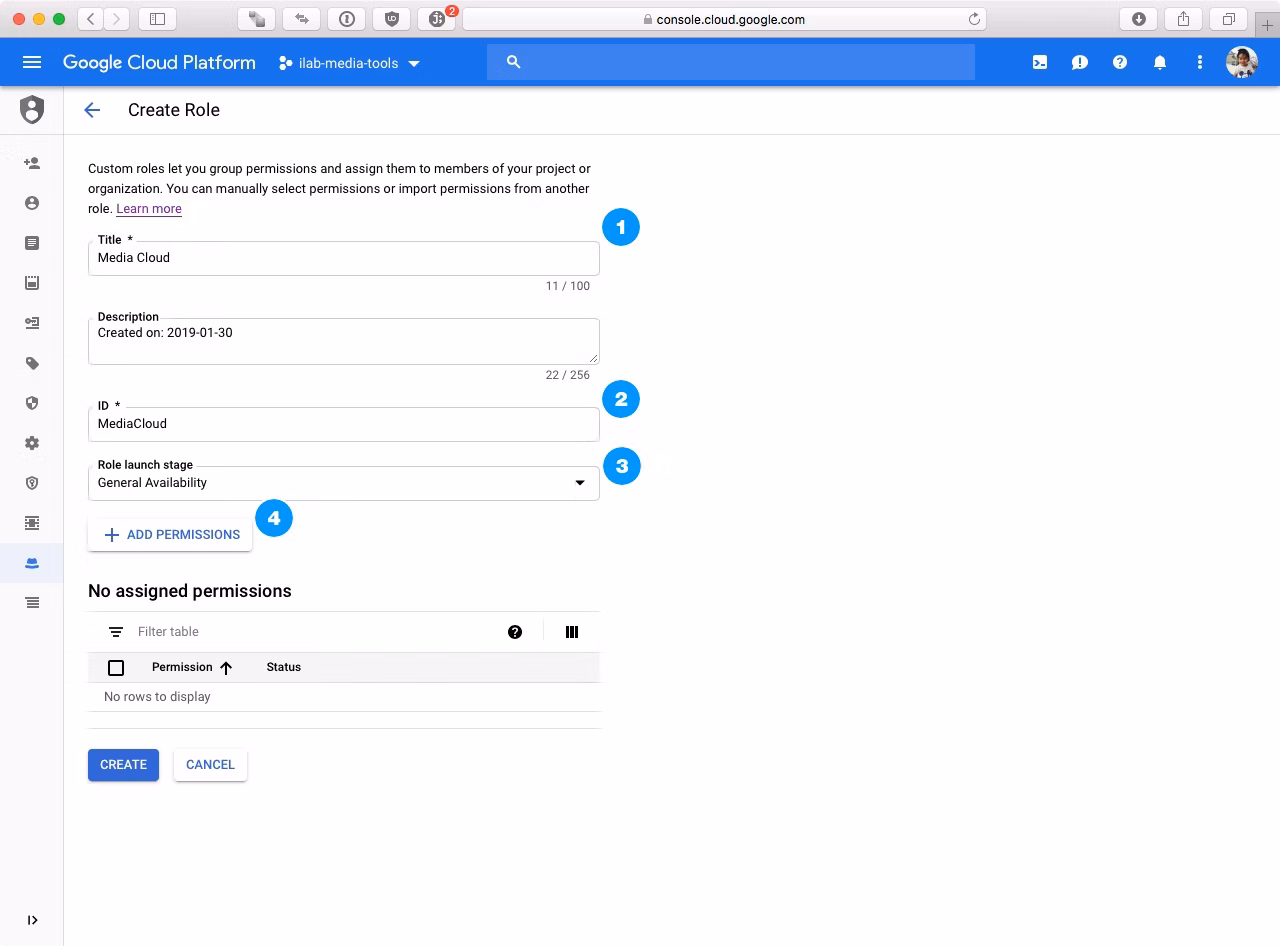Open the hamburger navigation menu
This screenshot has width=1280, height=946.
pos(32,62)
